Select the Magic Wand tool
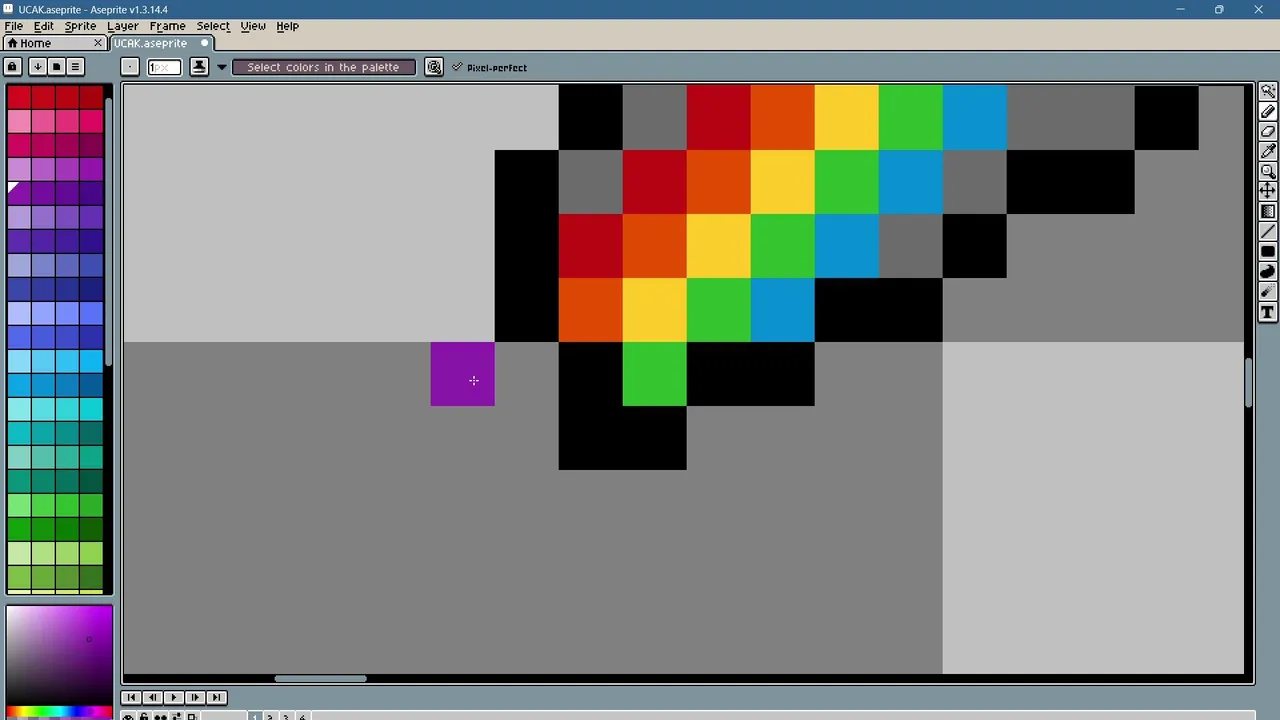 pos(1268,91)
